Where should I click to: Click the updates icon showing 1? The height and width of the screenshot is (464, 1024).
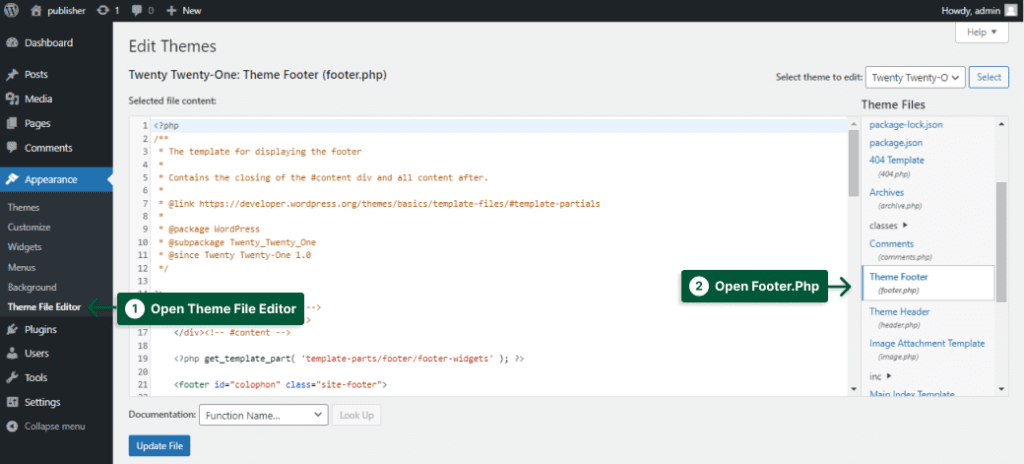pyautogui.click(x=102, y=10)
